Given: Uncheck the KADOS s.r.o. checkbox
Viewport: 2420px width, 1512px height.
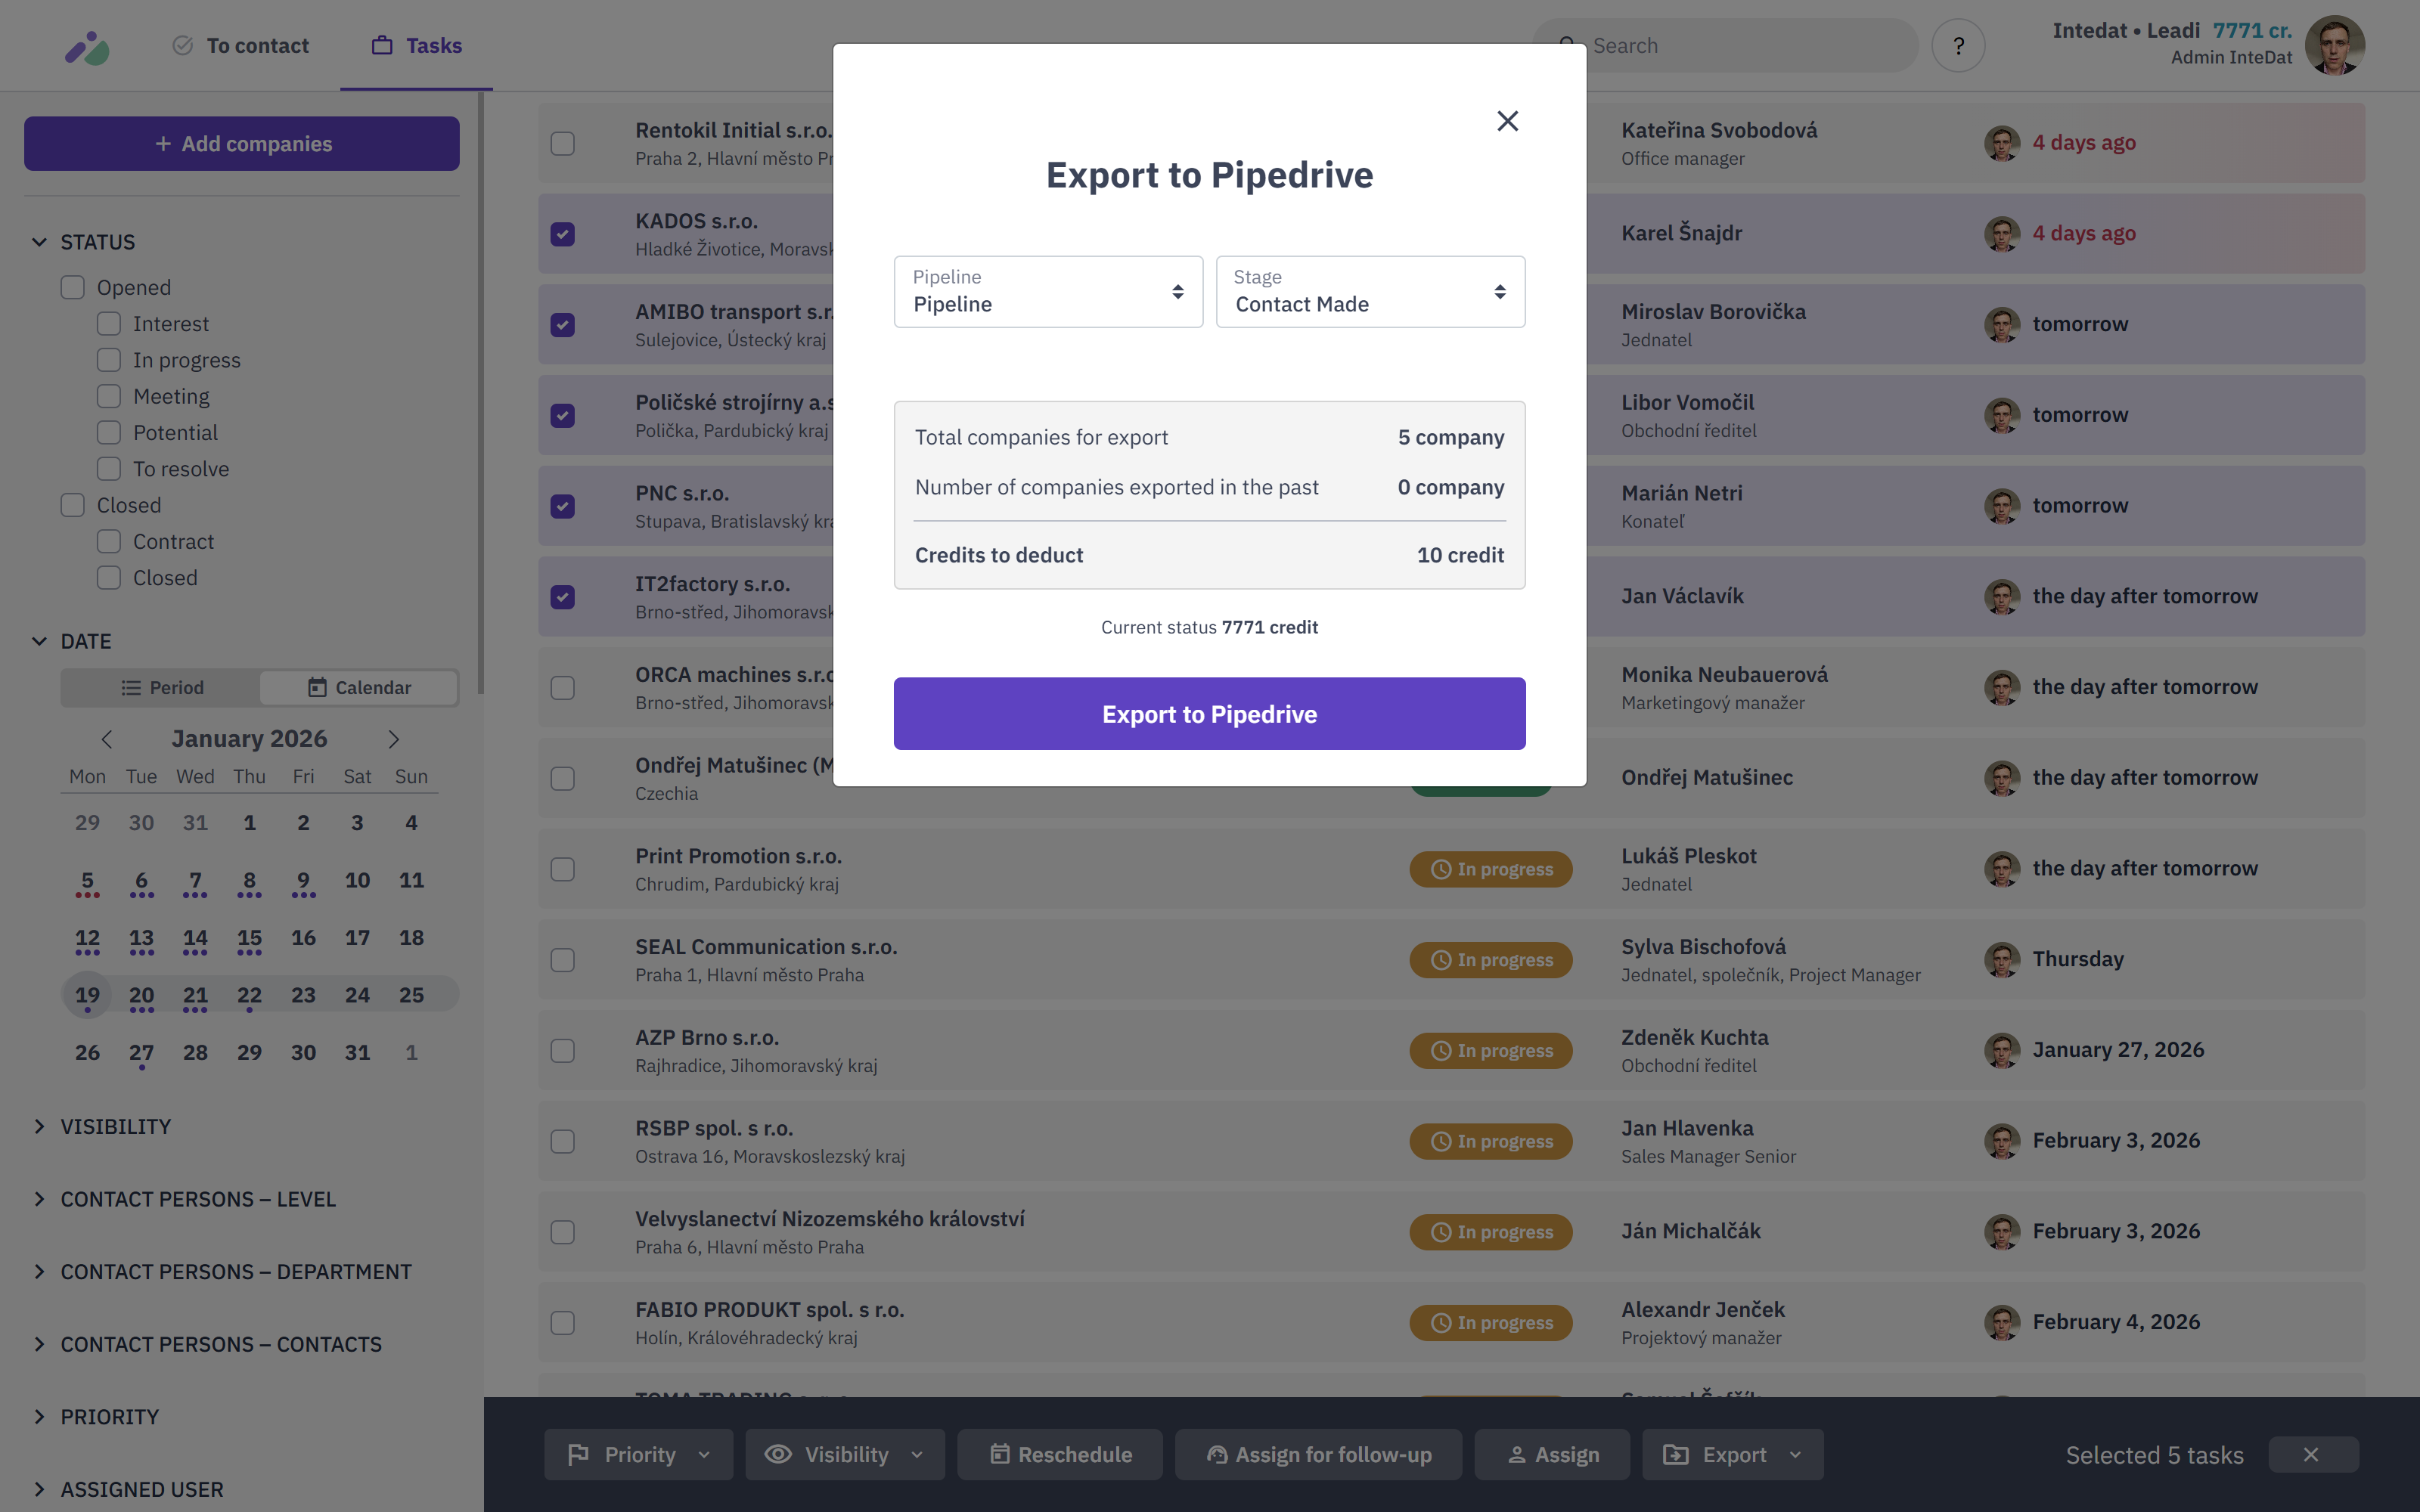Looking at the screenshot, I should [563, 234].
